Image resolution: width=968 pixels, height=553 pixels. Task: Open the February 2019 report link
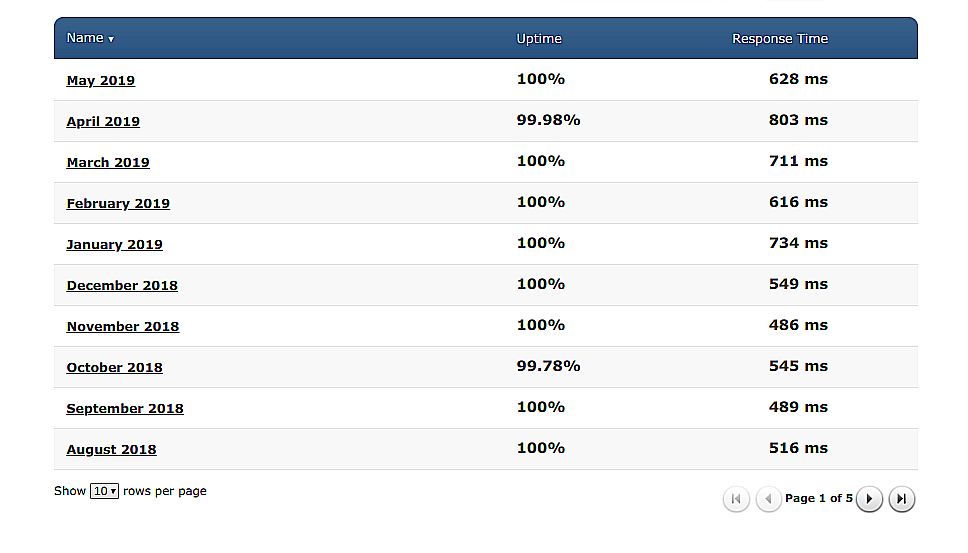(118, 203)
